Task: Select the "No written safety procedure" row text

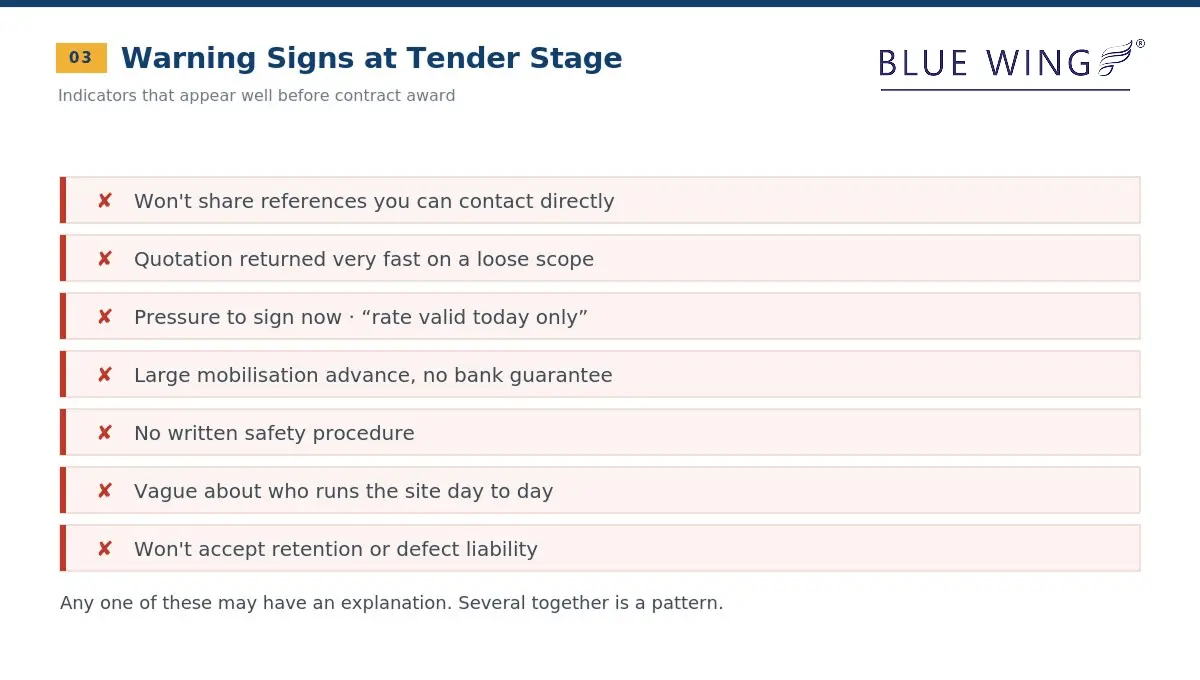Action: (274, 433)
